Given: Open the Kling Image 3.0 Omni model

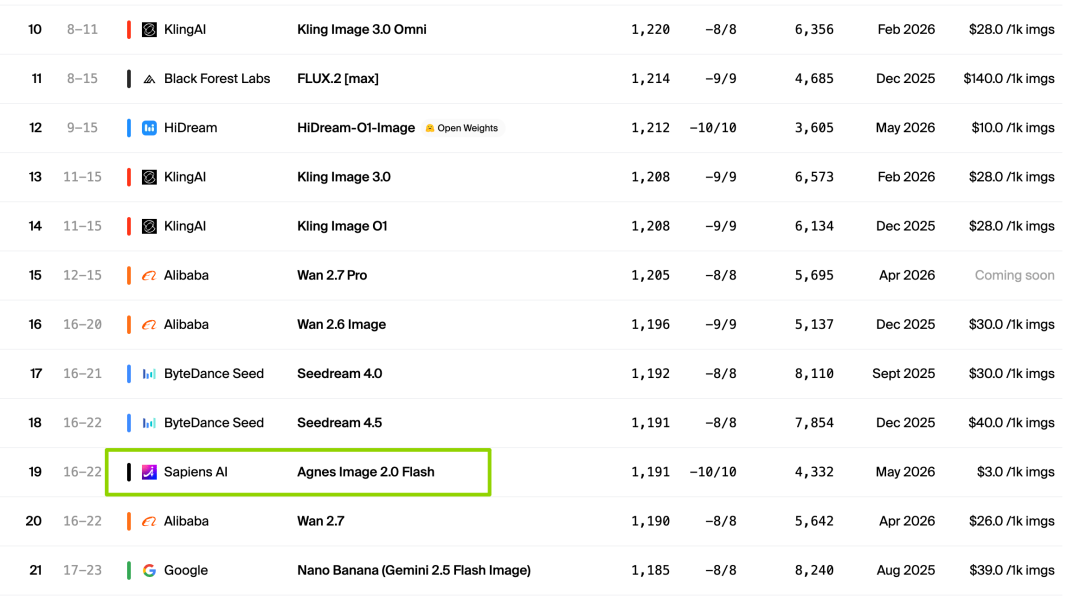Looking at the screenshot, I should pos(362,30).
